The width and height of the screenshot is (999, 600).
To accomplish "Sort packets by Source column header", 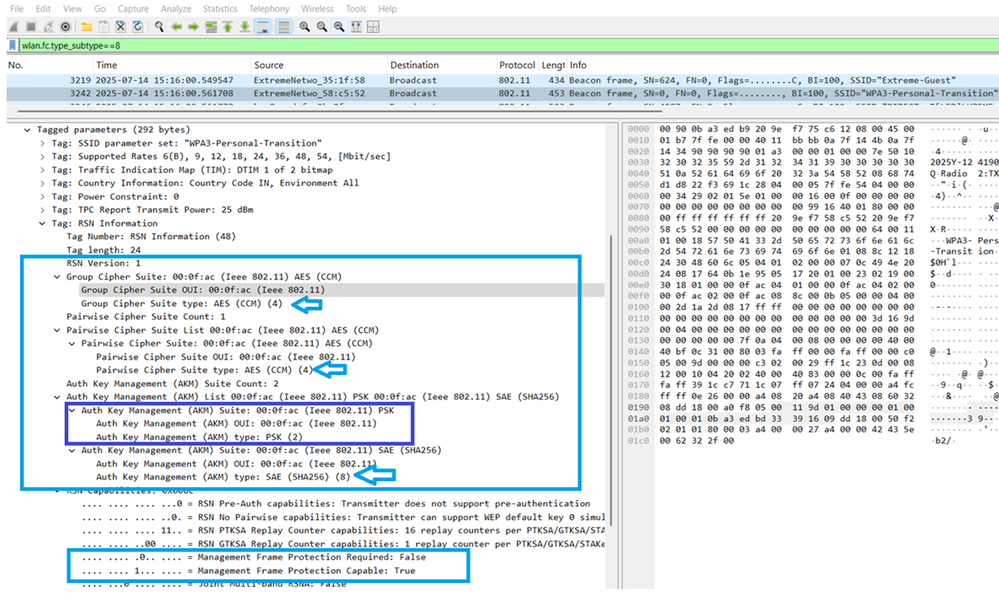I will pyautogui.click(x=319, y=65).
